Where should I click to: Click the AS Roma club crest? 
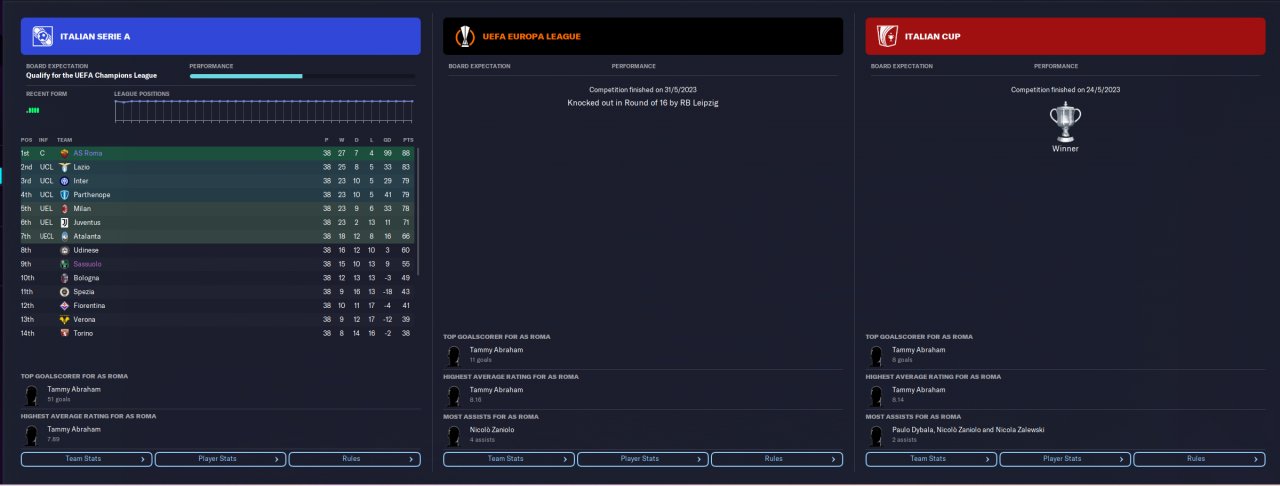pos(64,153)
